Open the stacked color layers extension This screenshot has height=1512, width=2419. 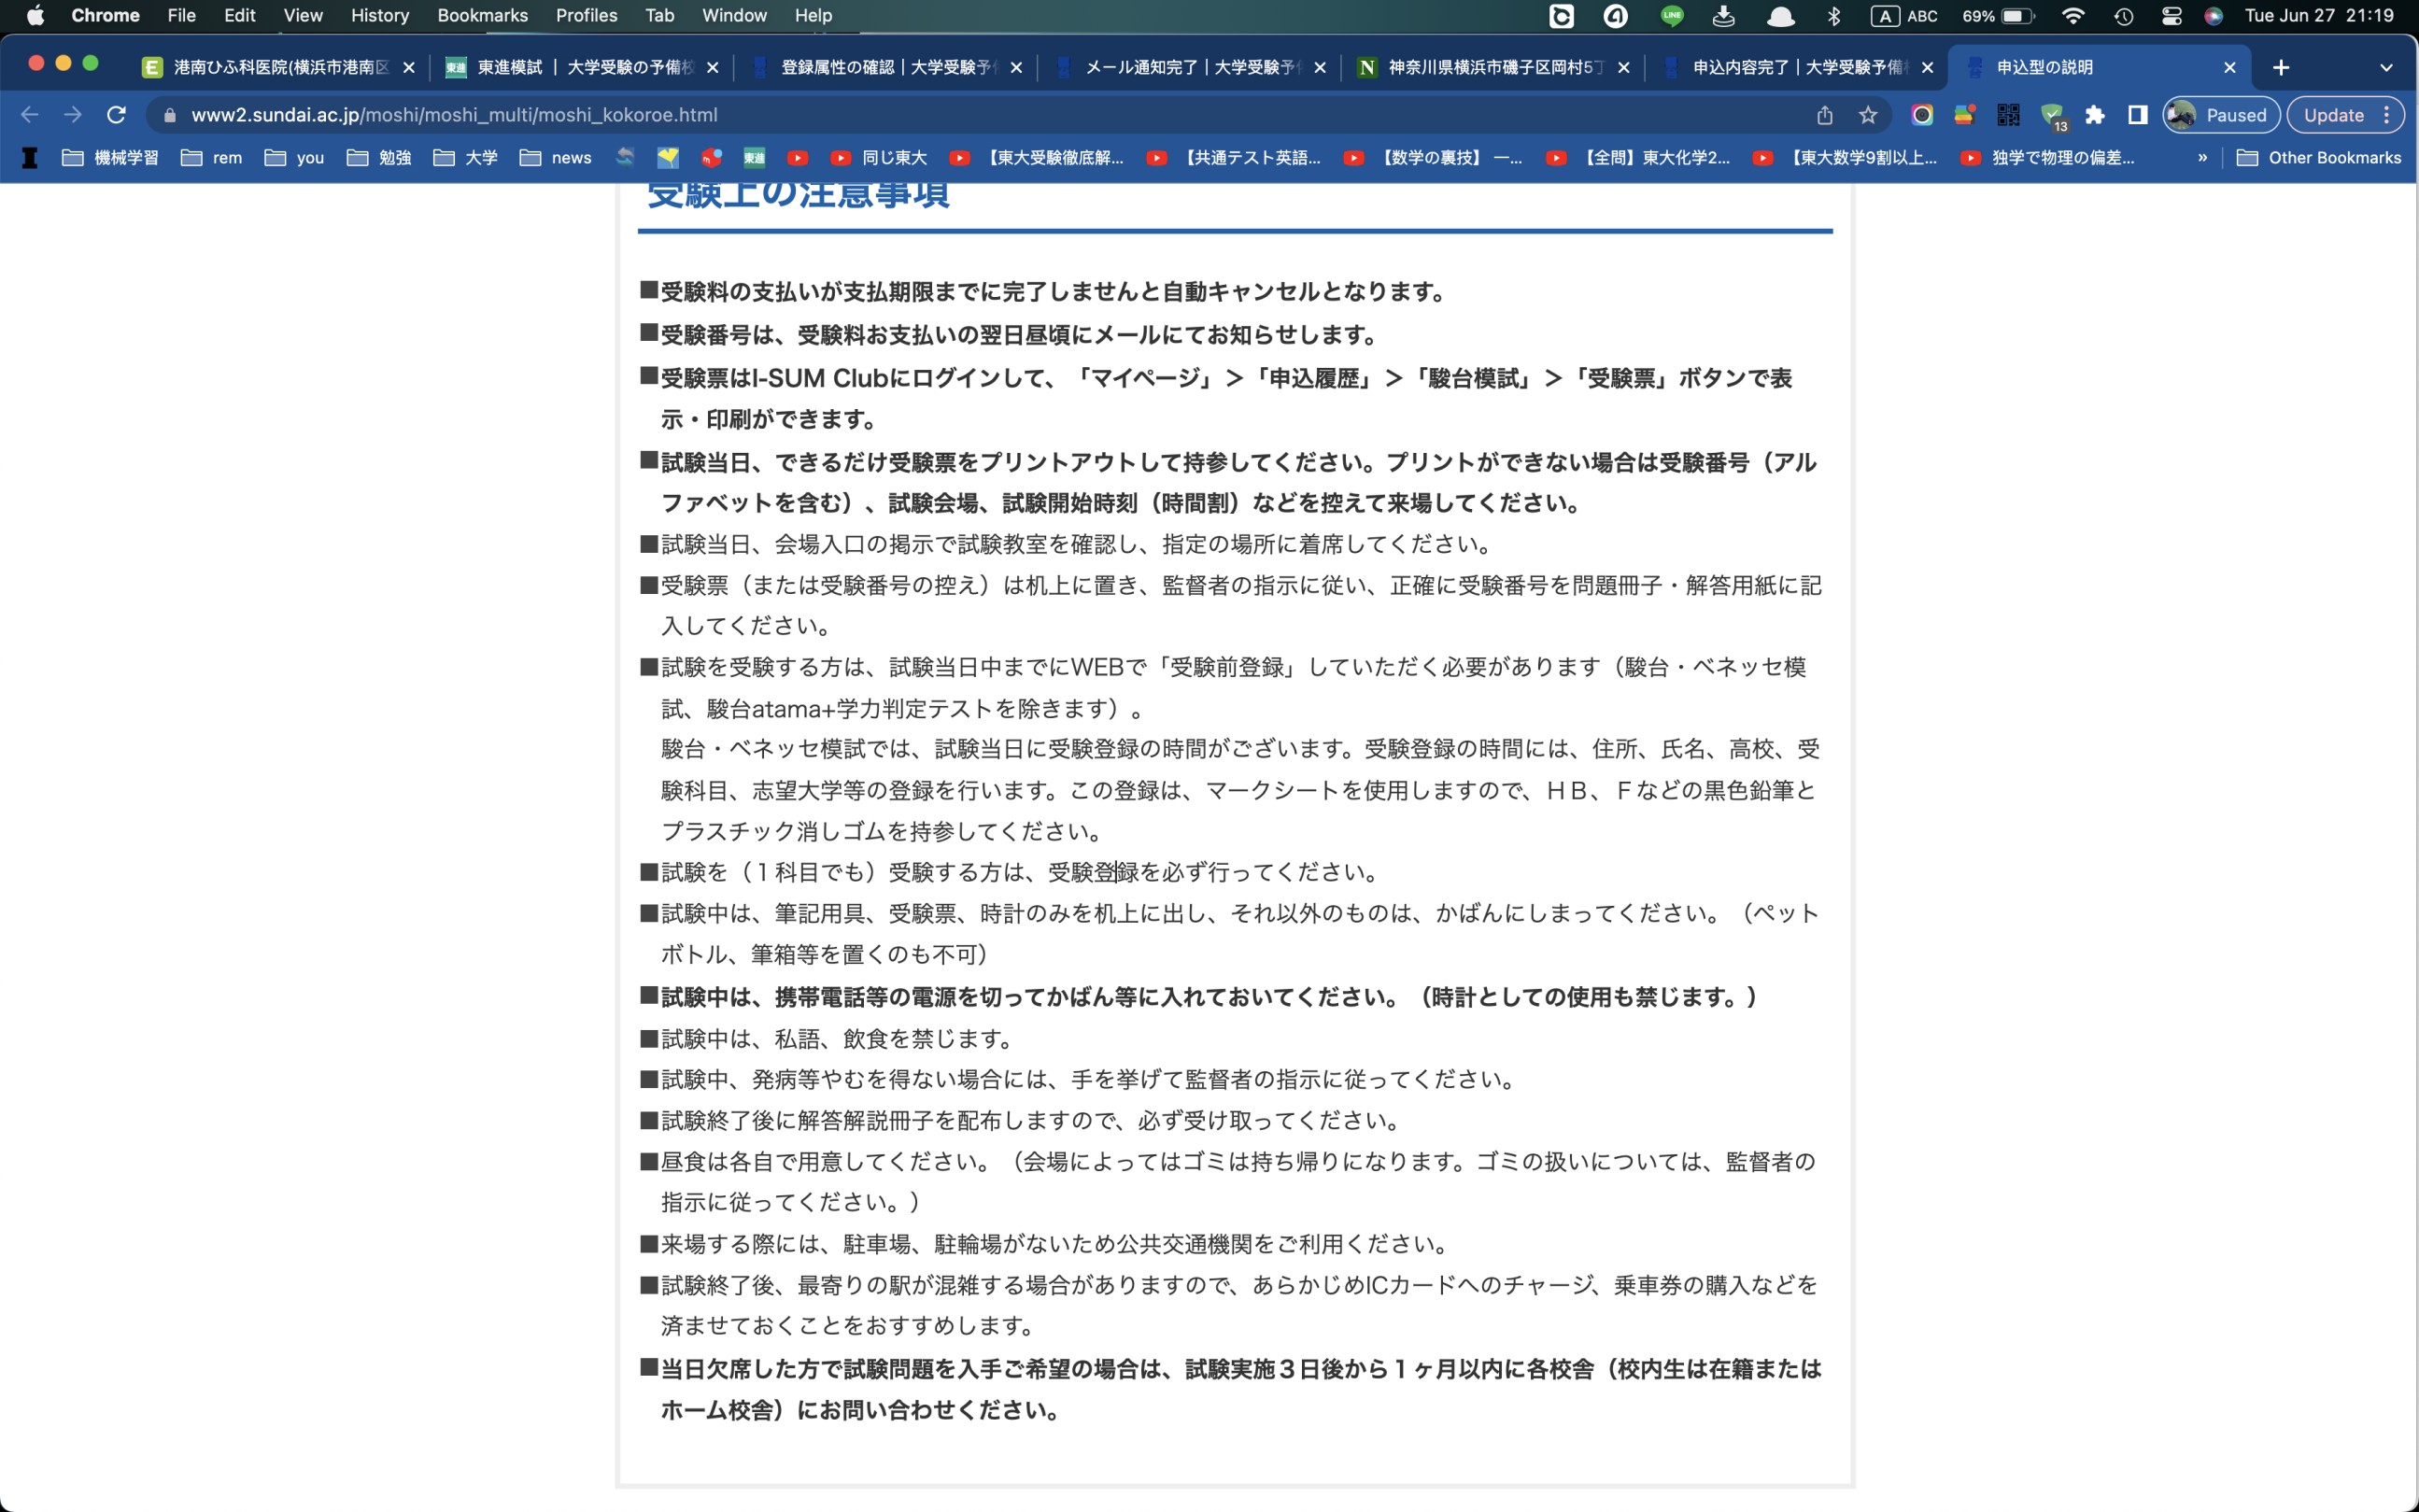[1964, 115]
